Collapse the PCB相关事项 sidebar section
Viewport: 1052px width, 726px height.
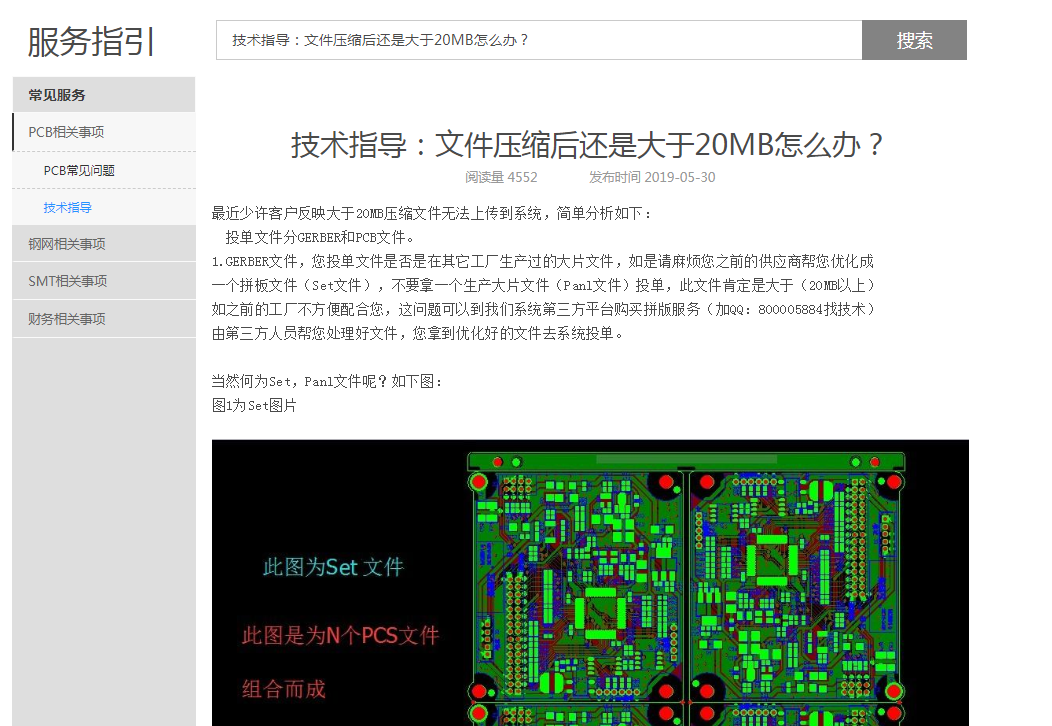coord(66,132)
